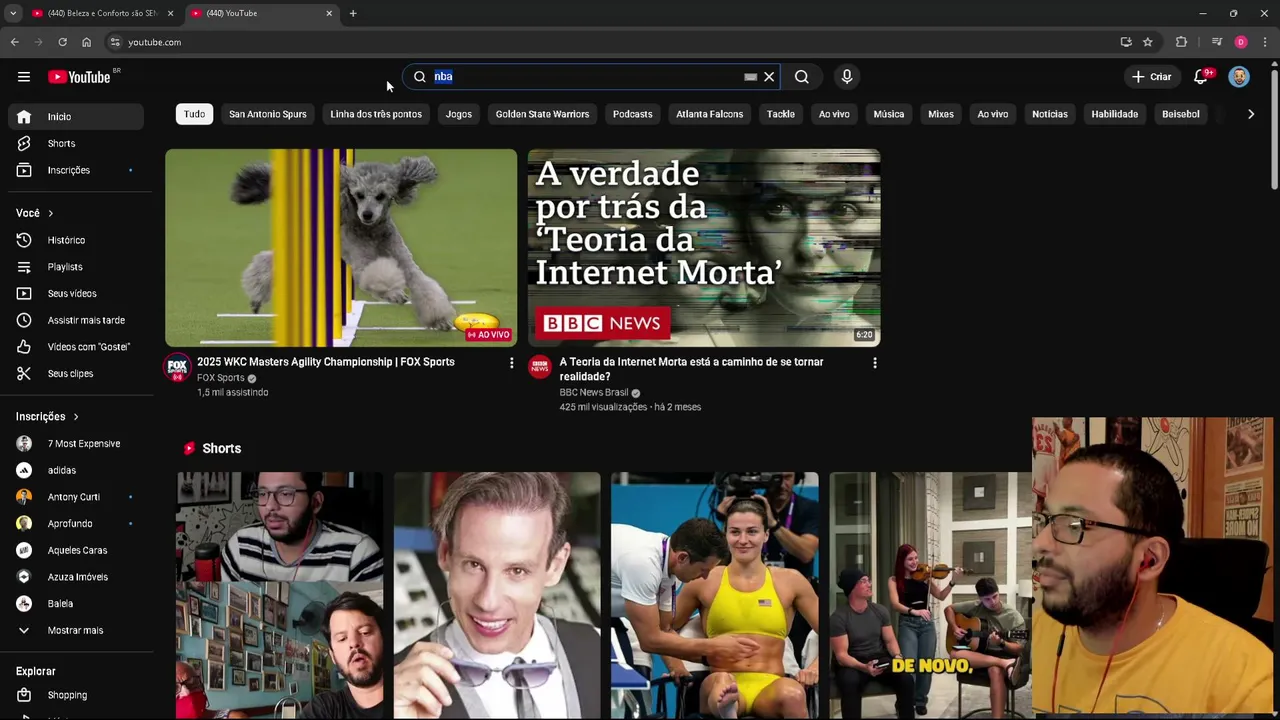
Task: Open Playlists in the sidebar
Action: pyautogui.click(x=76, y=267)
